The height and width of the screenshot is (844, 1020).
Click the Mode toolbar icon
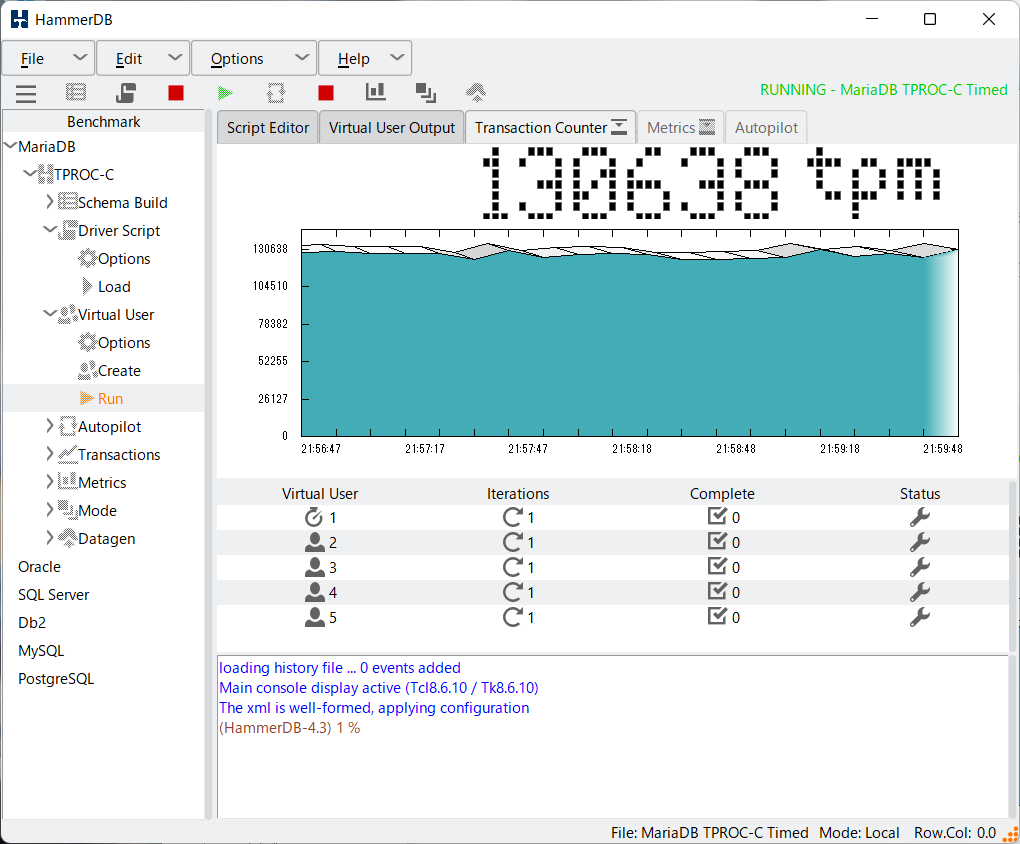[x=425, y=93]
